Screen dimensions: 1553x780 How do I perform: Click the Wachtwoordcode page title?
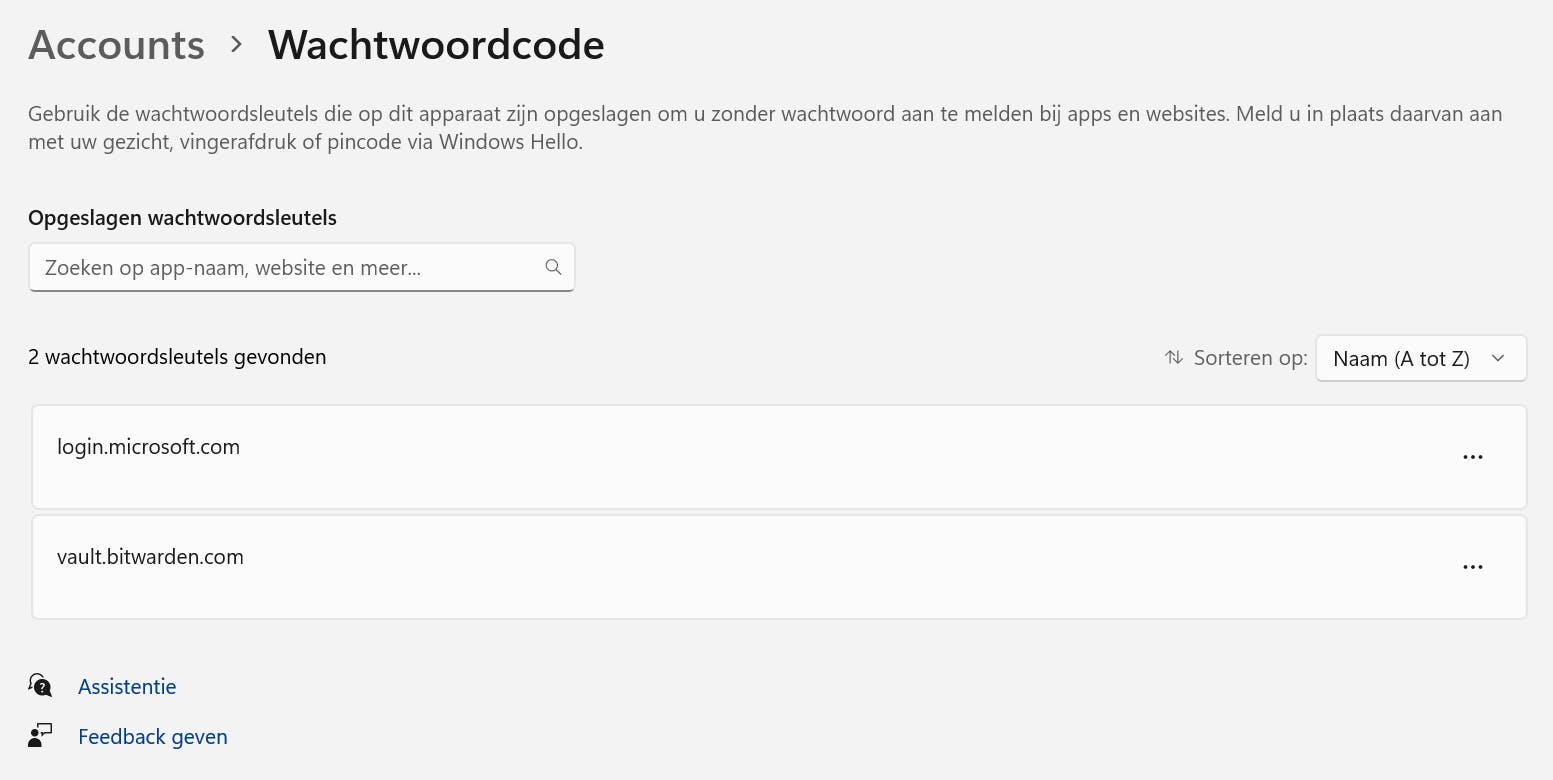click(436, 45)
